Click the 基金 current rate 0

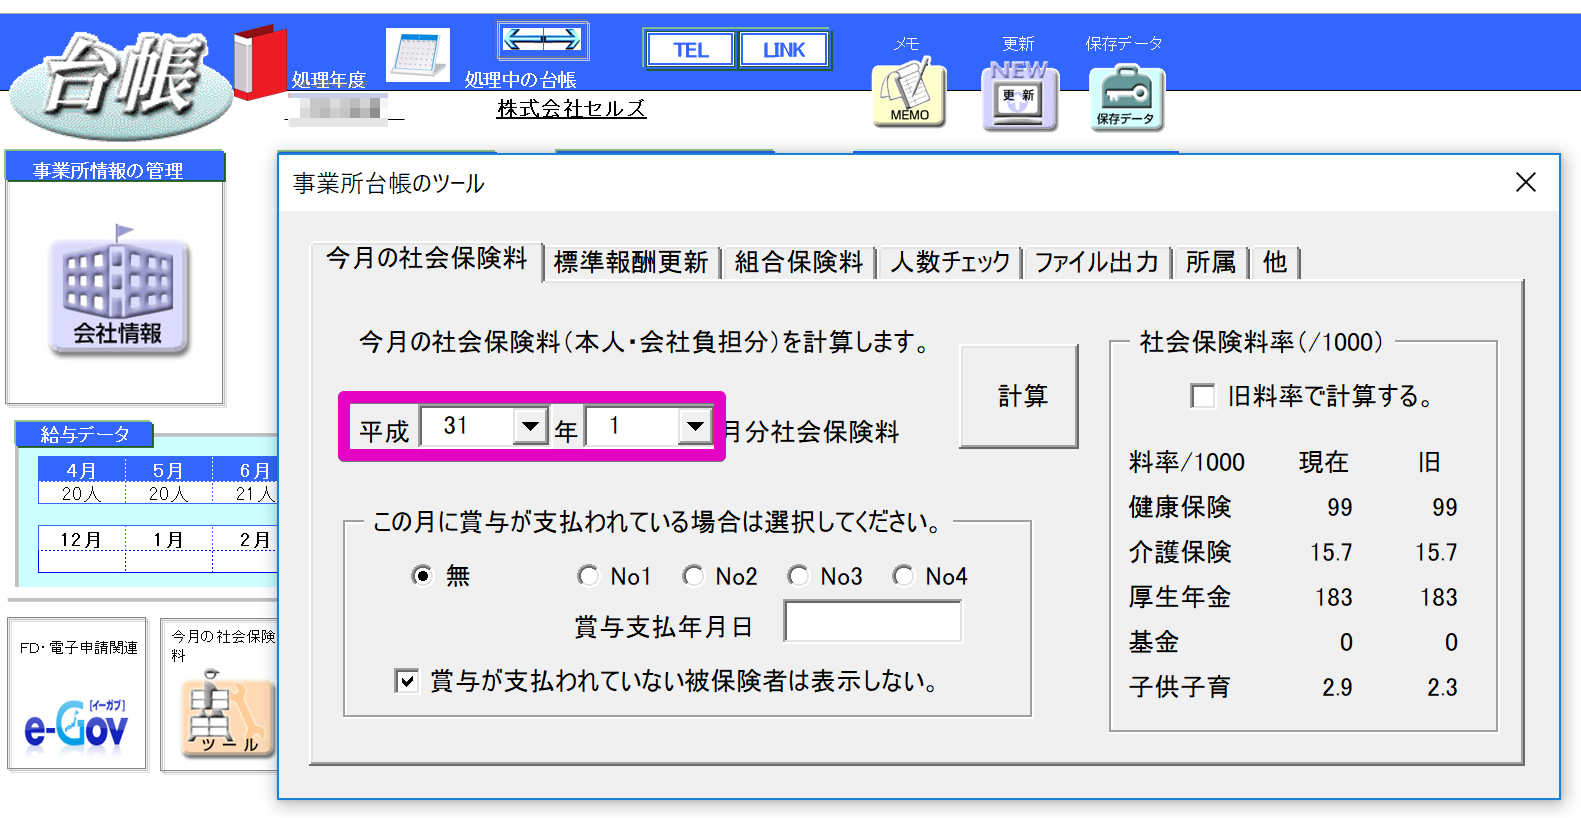pos(1346,643)
